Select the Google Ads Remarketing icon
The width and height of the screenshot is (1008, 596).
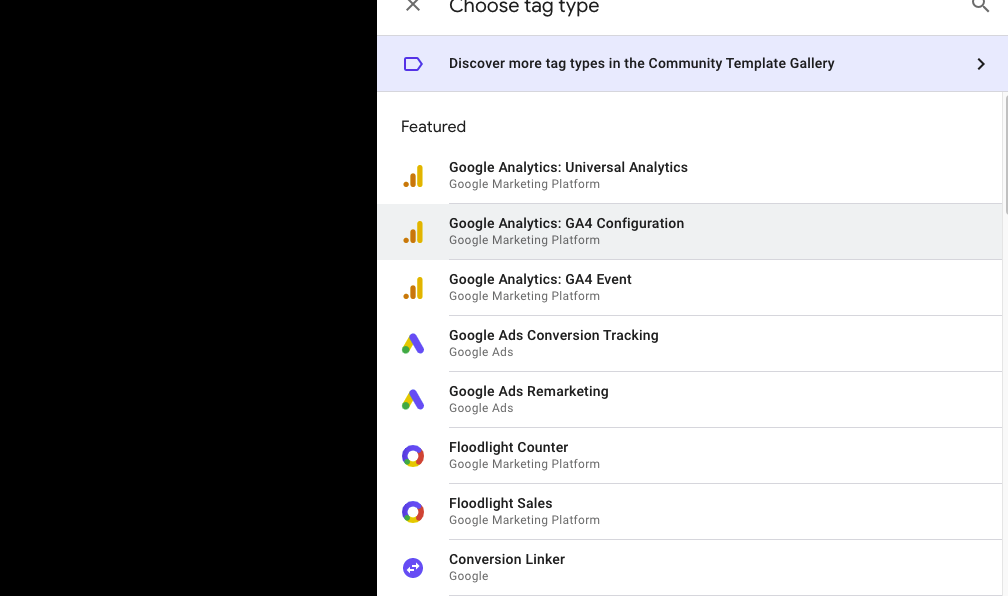click(413, 399)
